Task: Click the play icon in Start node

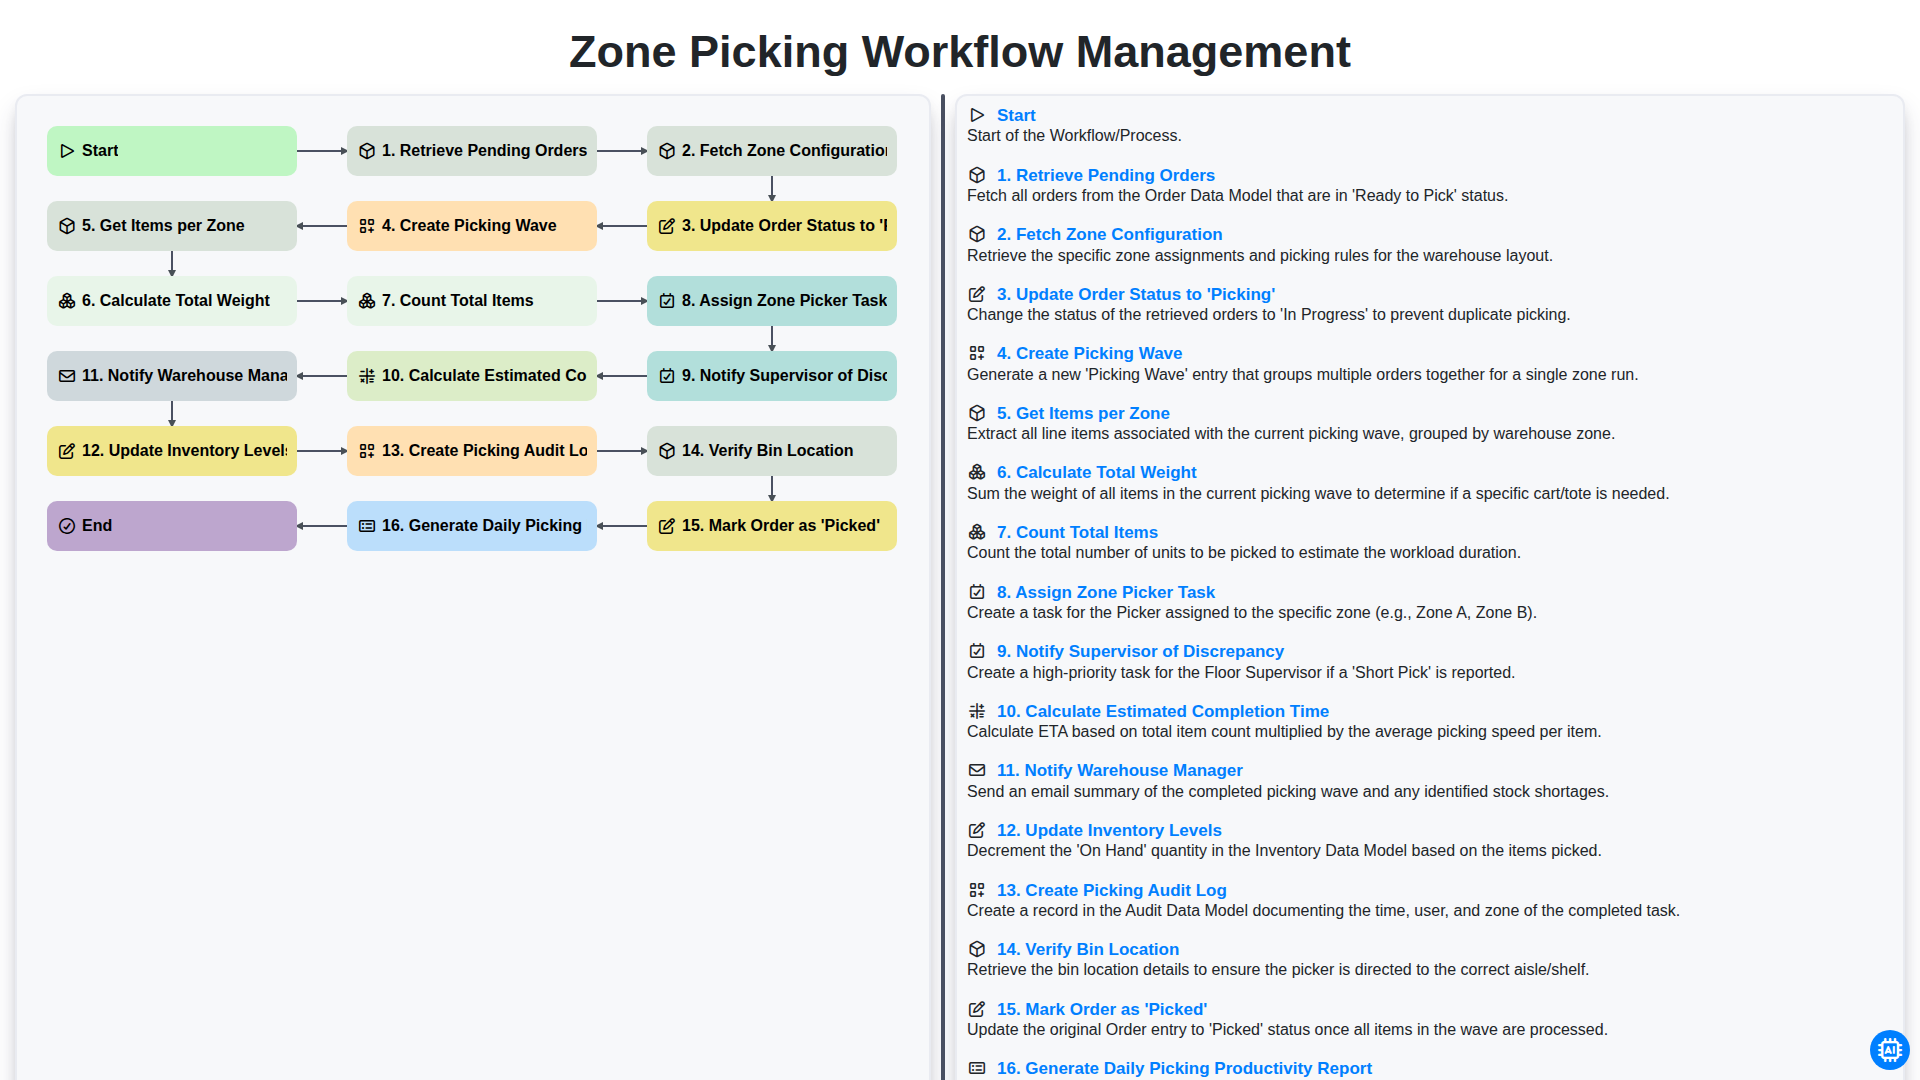Action: click(x=67, y=151)
